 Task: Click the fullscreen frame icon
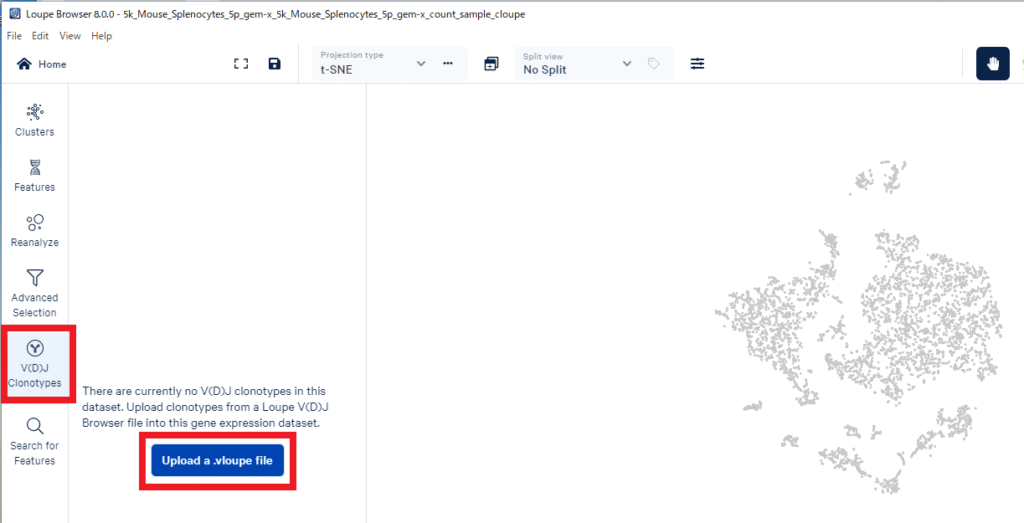click(241, 64)
